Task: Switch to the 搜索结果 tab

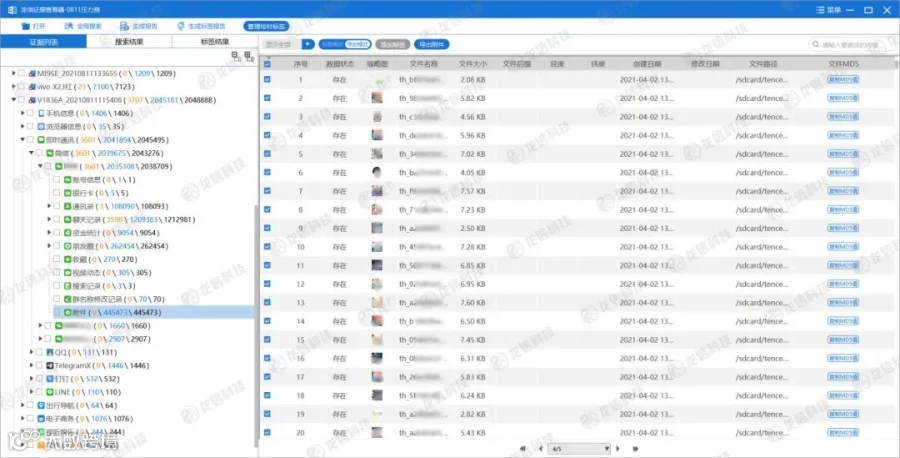Action: [x=129, y=41]
